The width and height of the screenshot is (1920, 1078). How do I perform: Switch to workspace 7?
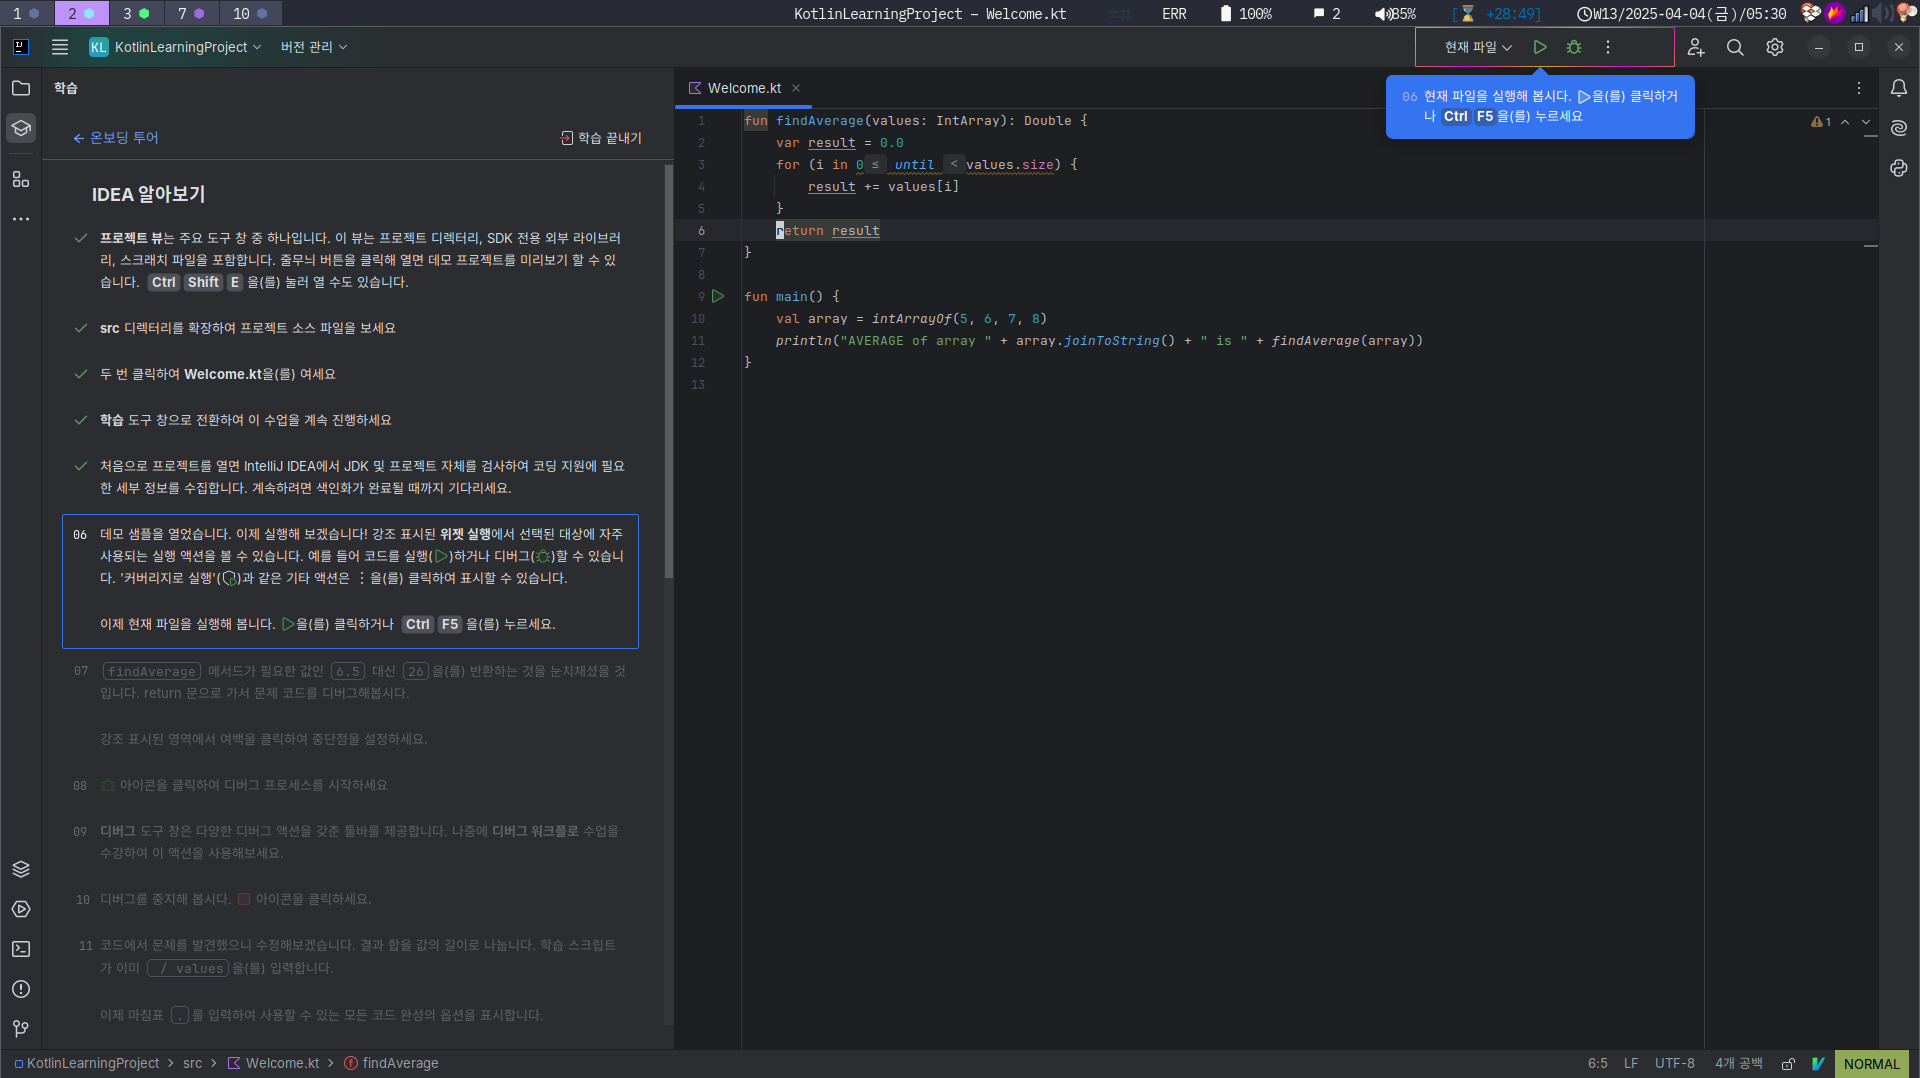pos(191,13)
